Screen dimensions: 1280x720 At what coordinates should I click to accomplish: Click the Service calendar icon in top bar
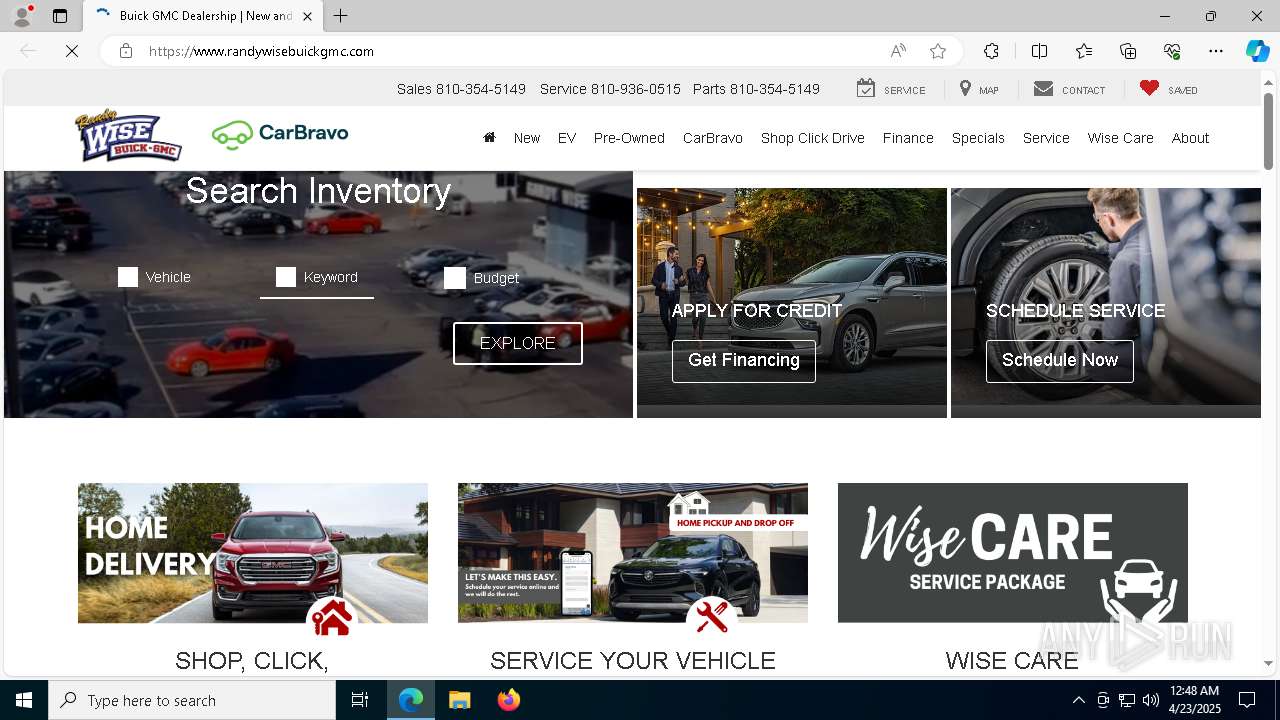(866, 89)
